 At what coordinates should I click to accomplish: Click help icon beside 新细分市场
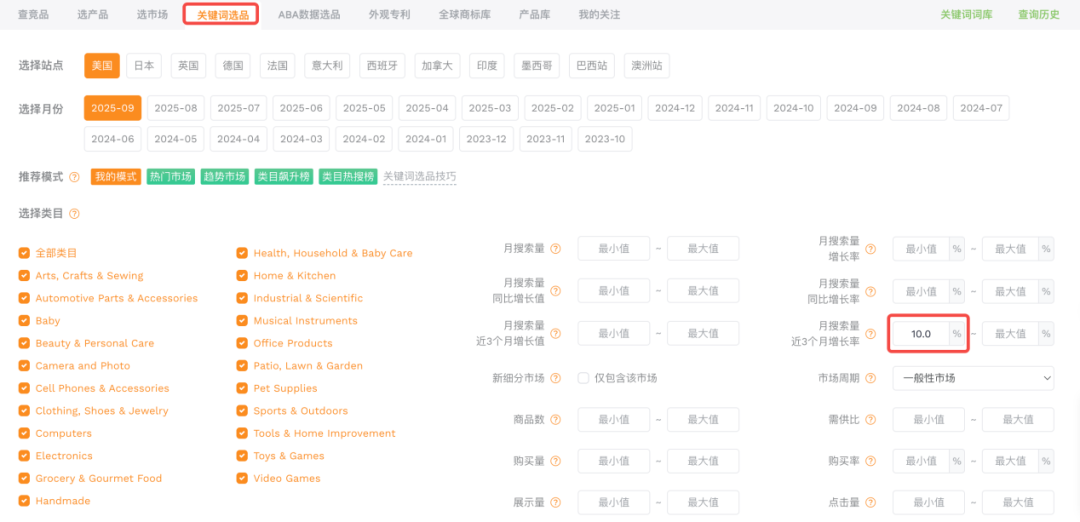coord(555,378)
